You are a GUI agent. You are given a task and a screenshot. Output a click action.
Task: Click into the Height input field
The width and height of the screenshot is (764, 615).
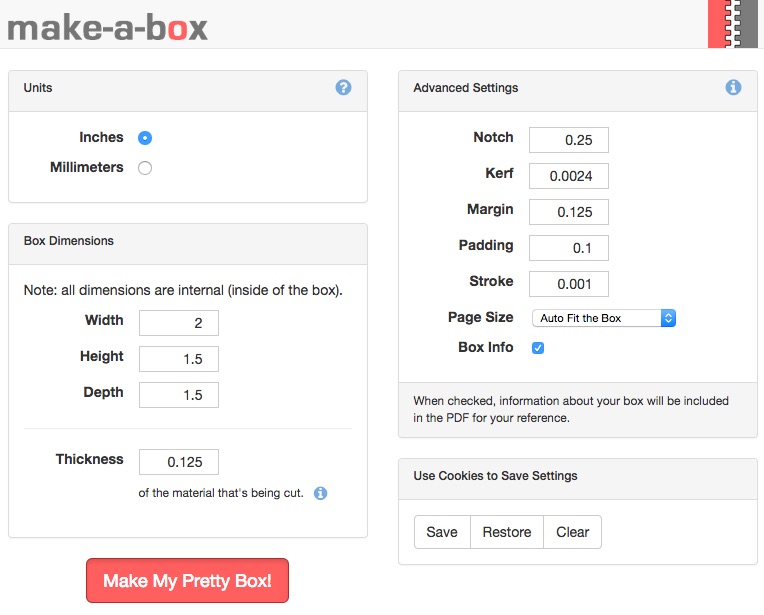pos(179,359)
